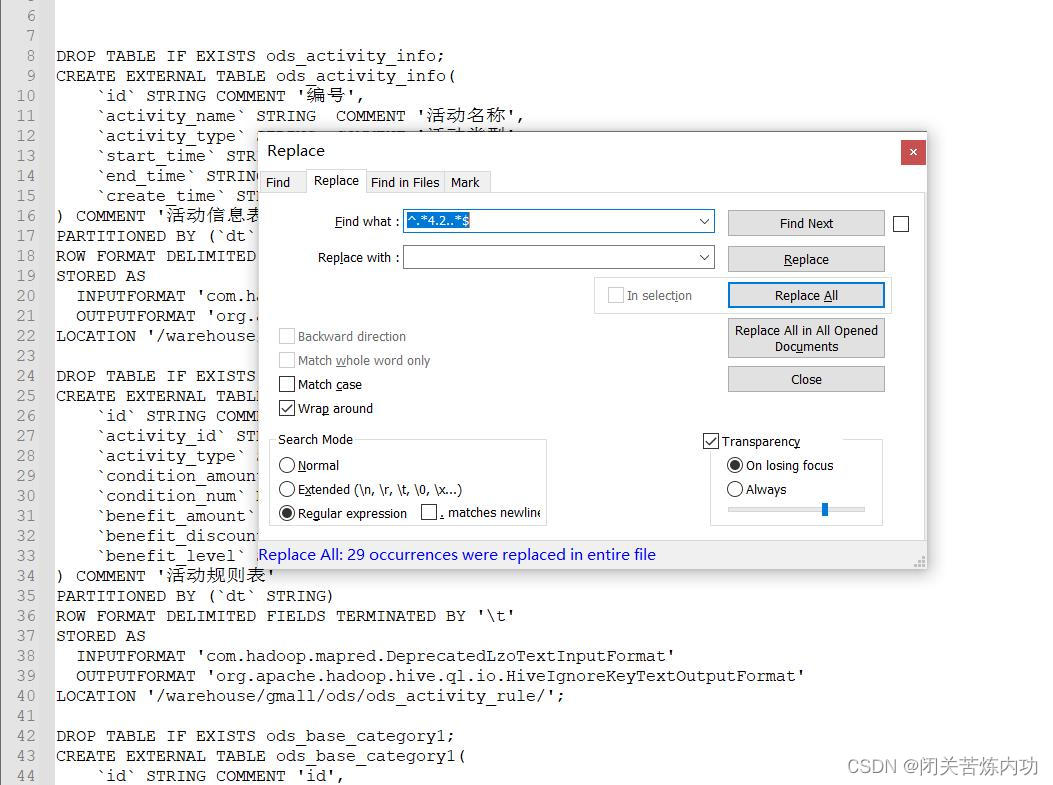Image resolution: width=1053 pixels, height=785 pixels.
Task: Expand the Replace with history dropdown
Action: point(704,257)
